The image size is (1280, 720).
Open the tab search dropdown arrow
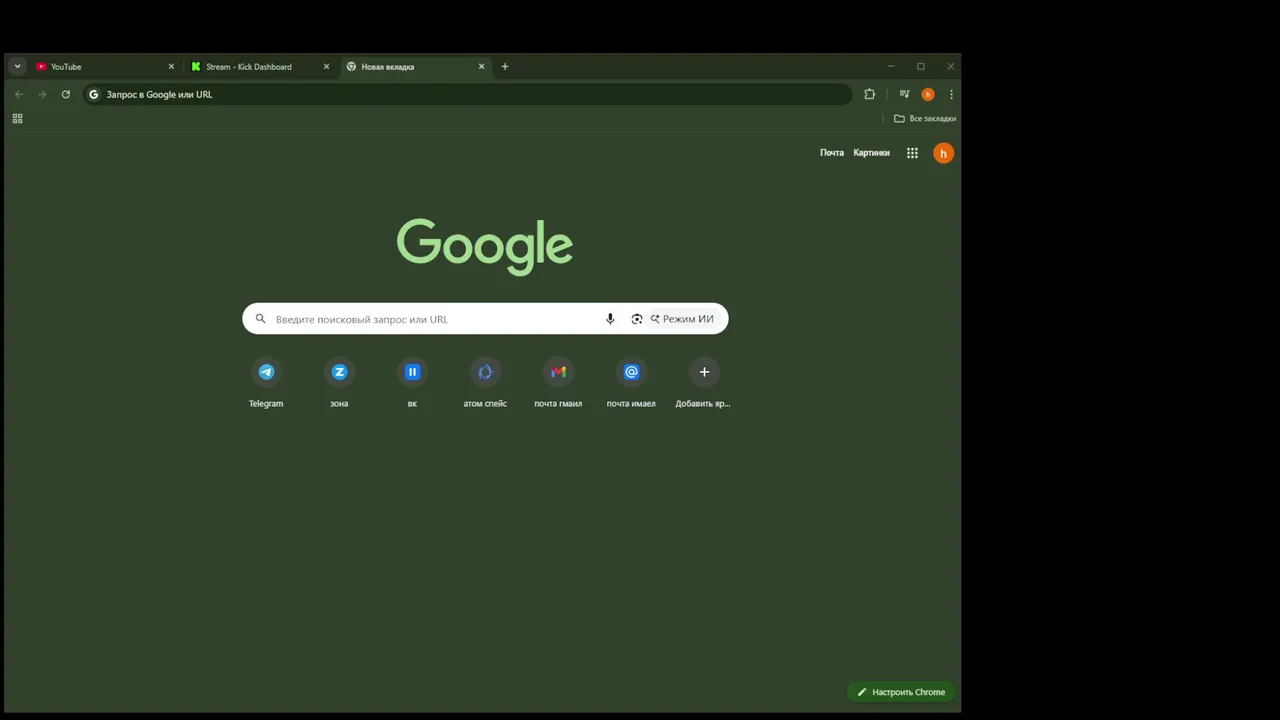(x=17, y=67)
